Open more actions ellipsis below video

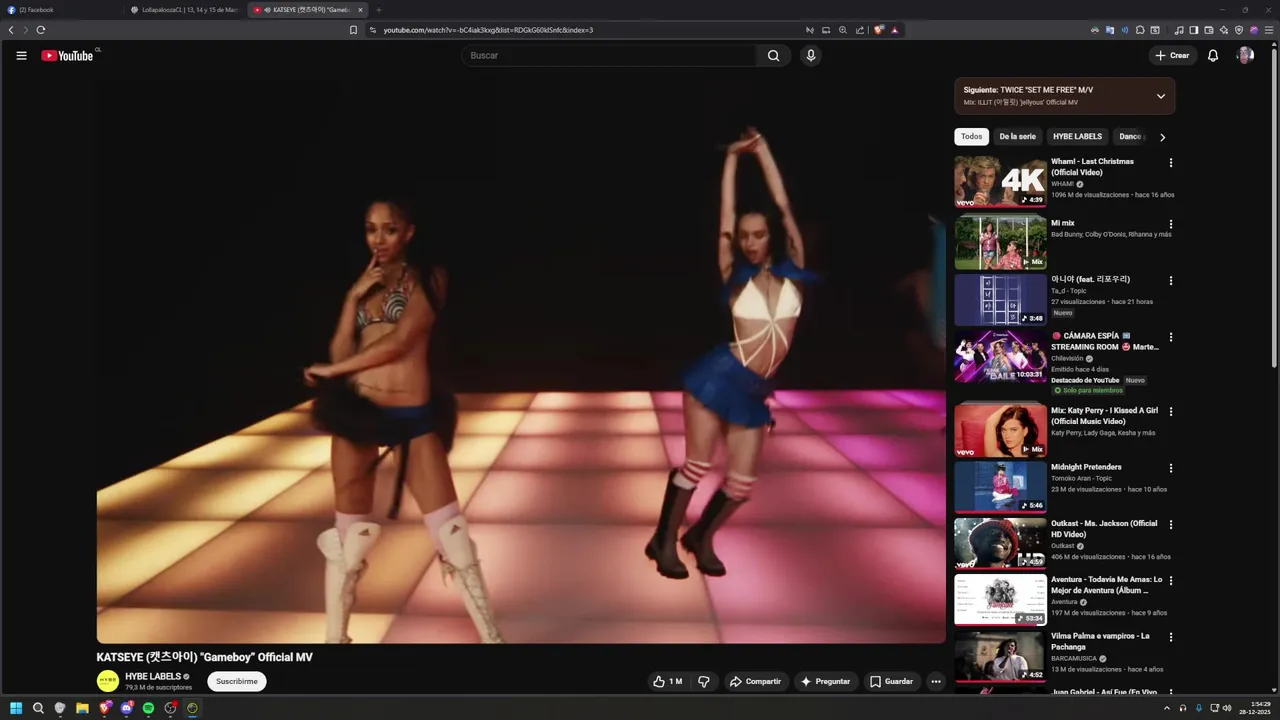936,681
